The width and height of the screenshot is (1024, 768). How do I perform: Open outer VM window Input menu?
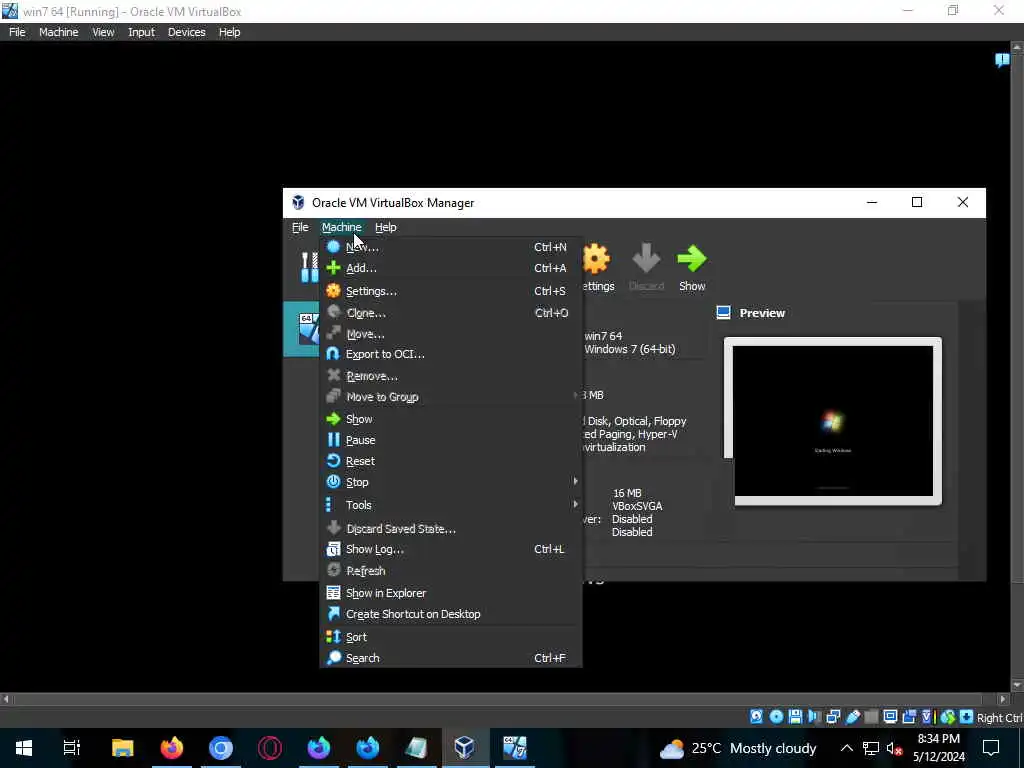pyautogui.click(x=141, y=32)
